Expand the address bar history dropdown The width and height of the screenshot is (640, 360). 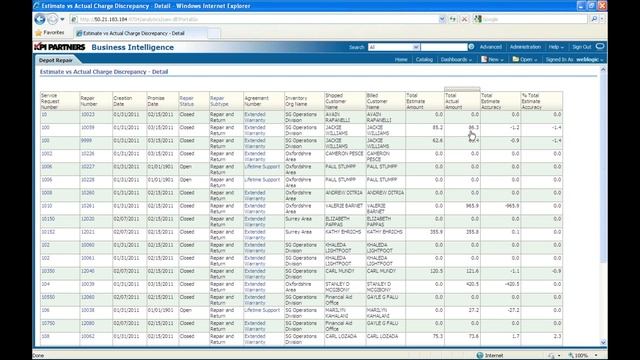point(442,19)
